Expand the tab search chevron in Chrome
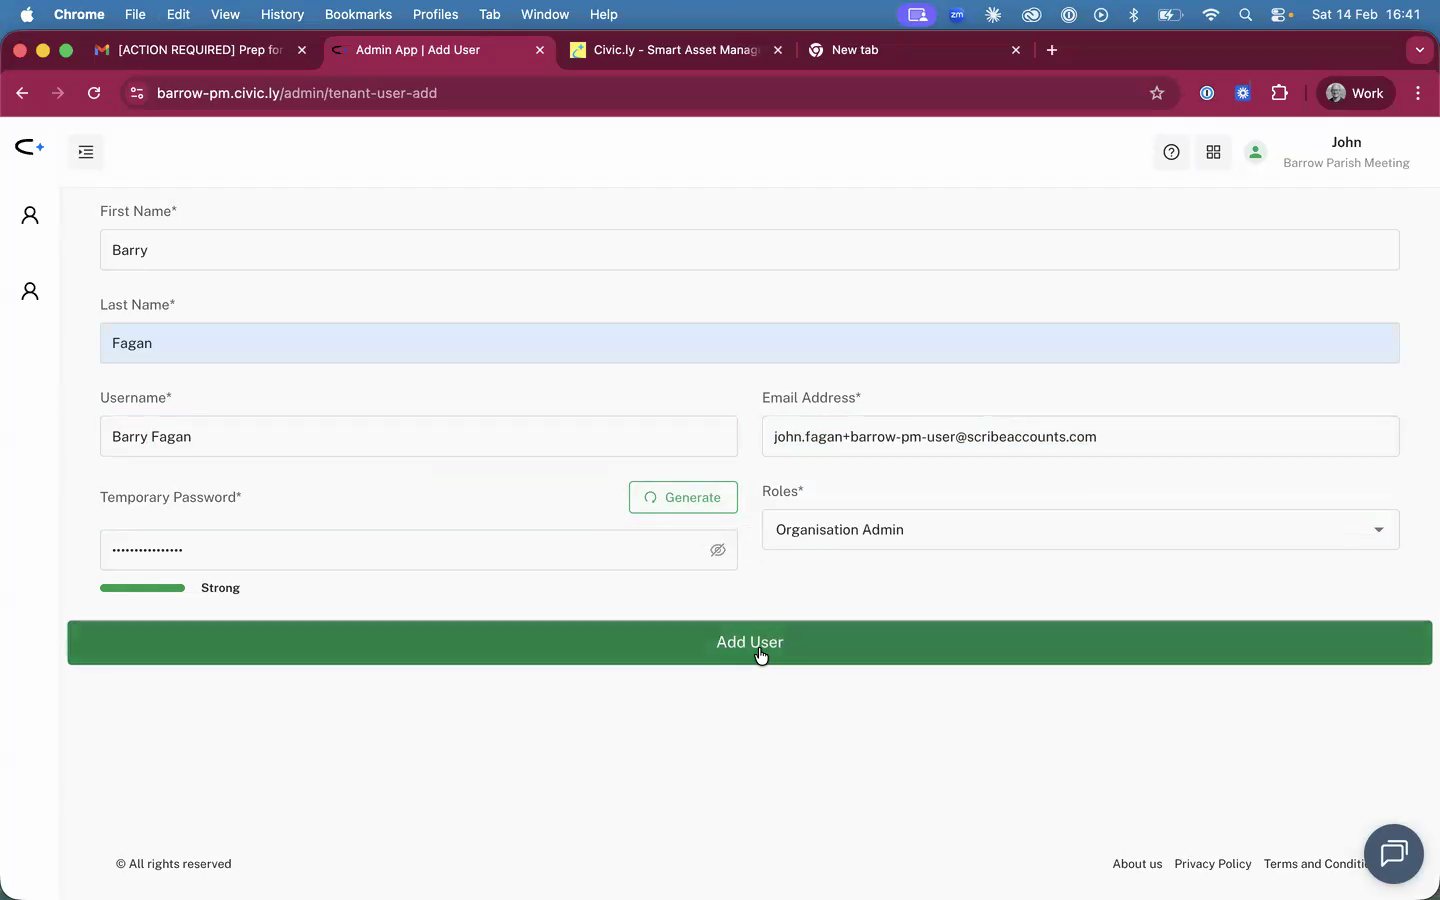 [x=1419, y=50]
